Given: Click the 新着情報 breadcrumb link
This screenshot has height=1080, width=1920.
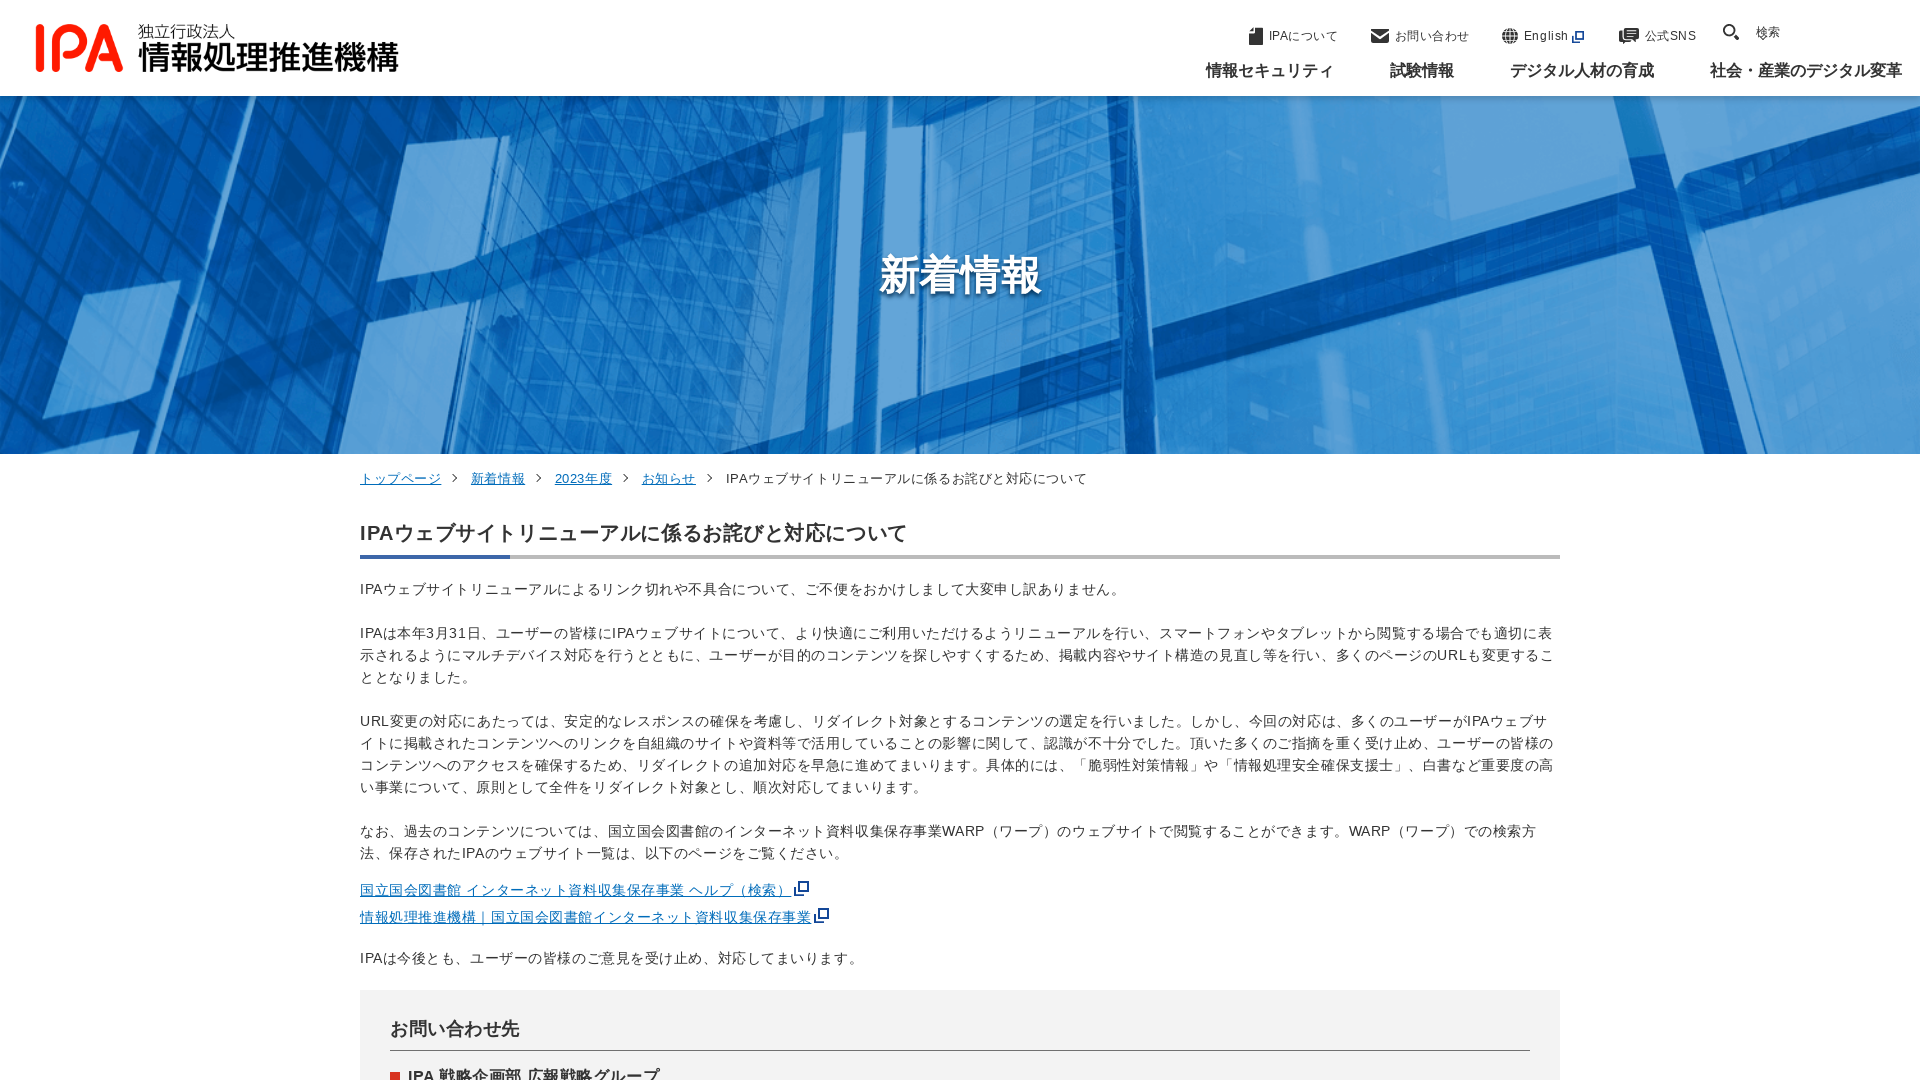Looking at the screenshot, I should (497, 479).
